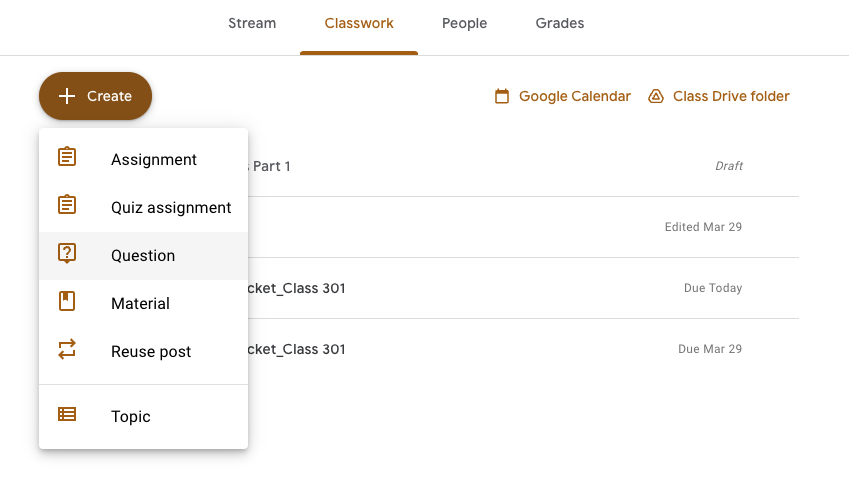Go to the Grades tab

click(x=560, y=23)
